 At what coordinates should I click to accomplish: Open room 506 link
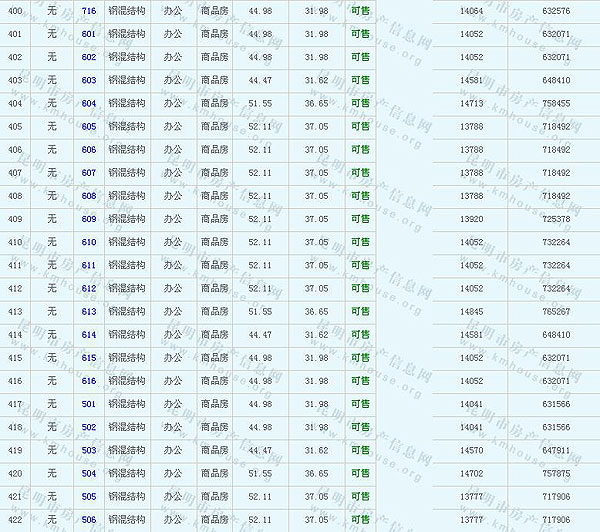tap(89, 520)
